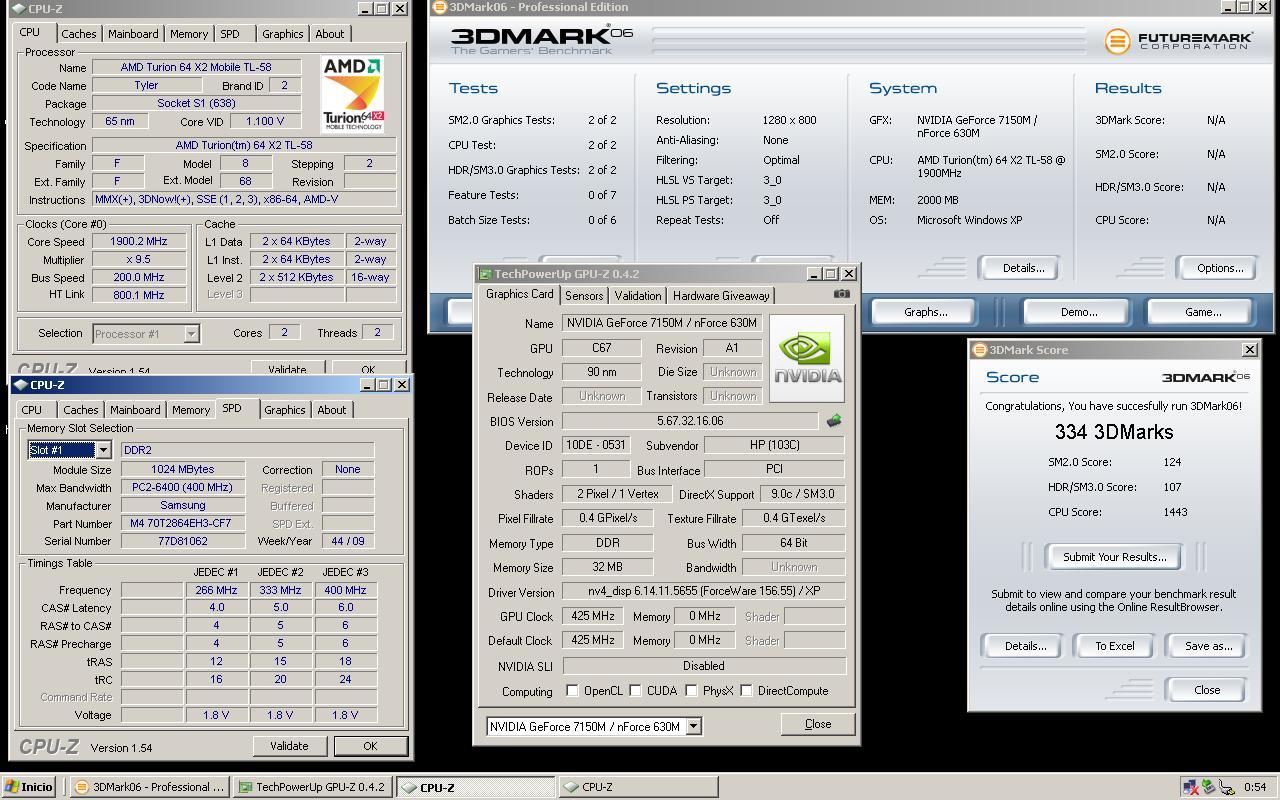Click the 3DMark06 logo in the Score window
1280x800 pixels.
(1205, 377)
